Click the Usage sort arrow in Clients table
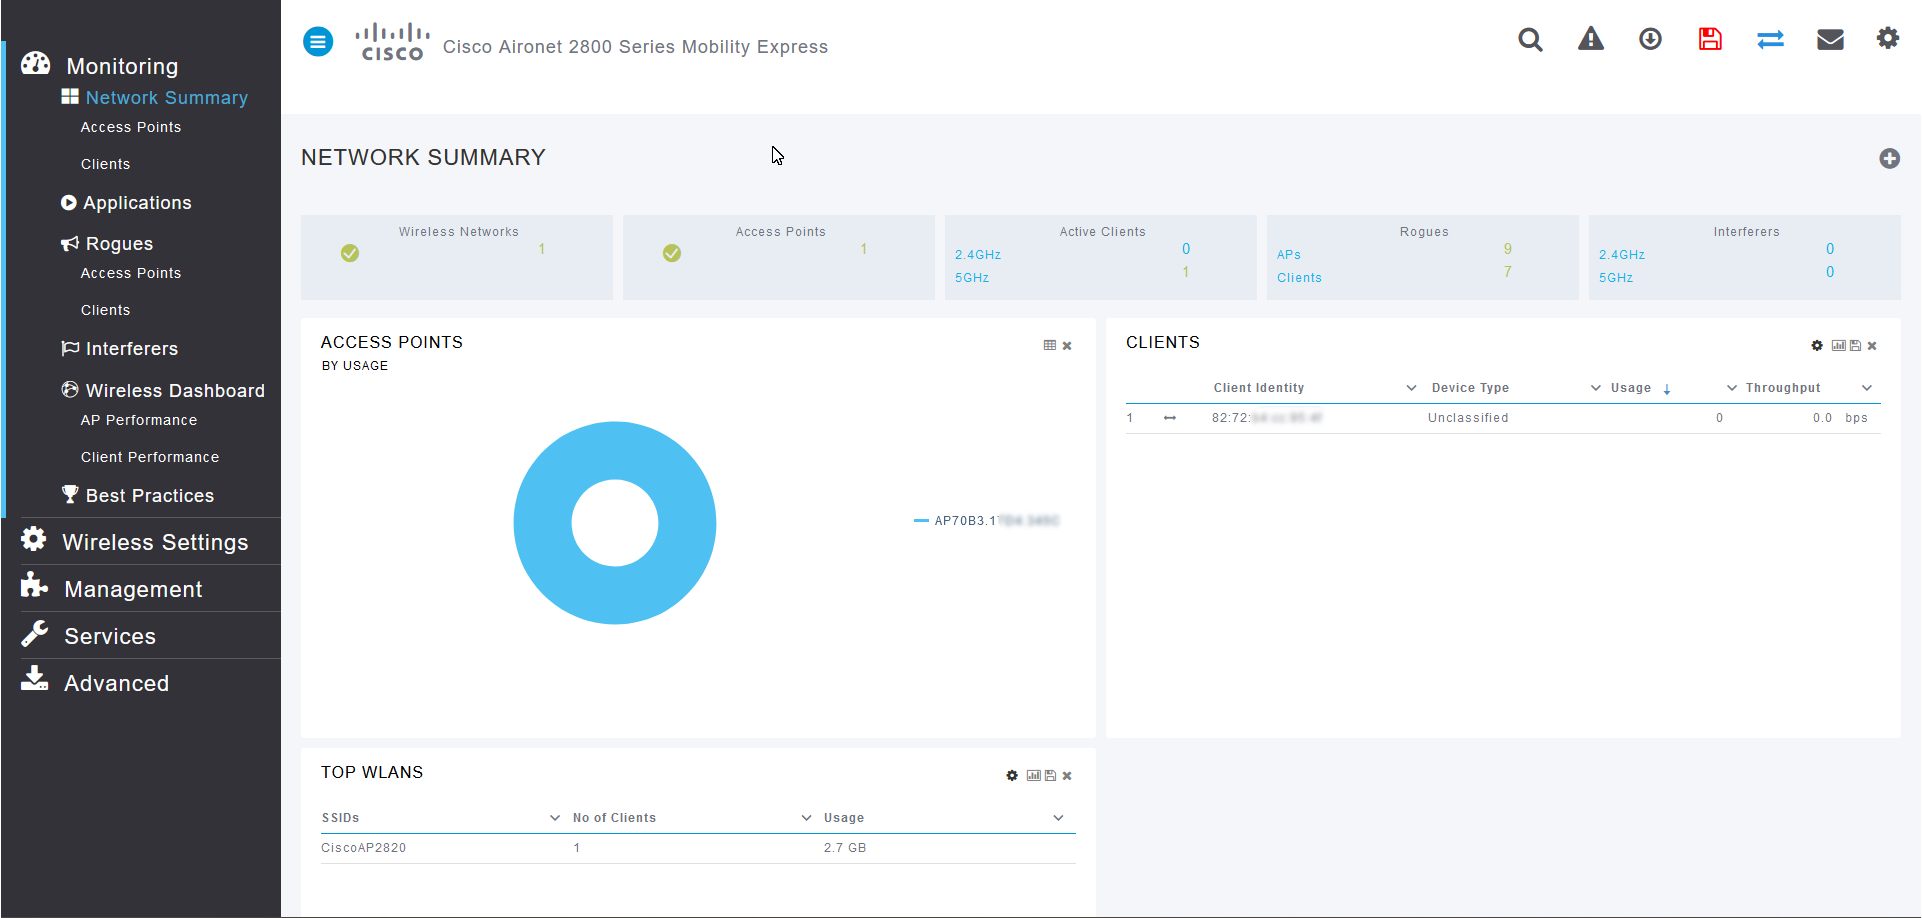Screen dimensions: 1922x918 (x=1667, y=389)
